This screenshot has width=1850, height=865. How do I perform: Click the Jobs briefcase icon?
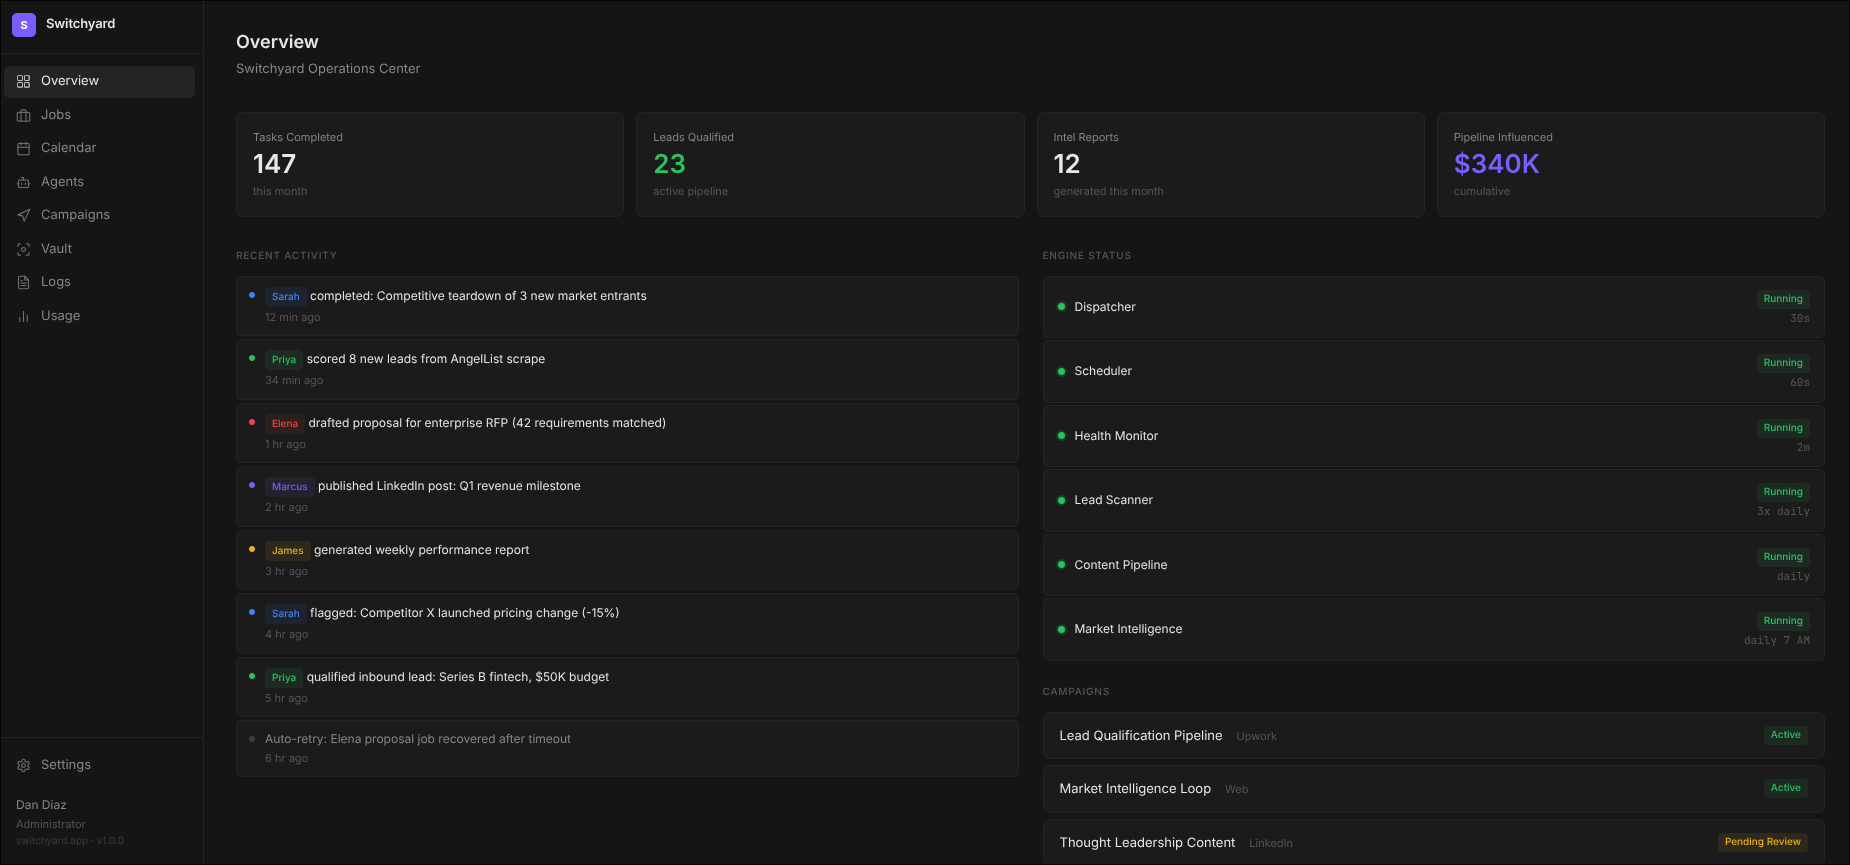[x=23, y=115]
